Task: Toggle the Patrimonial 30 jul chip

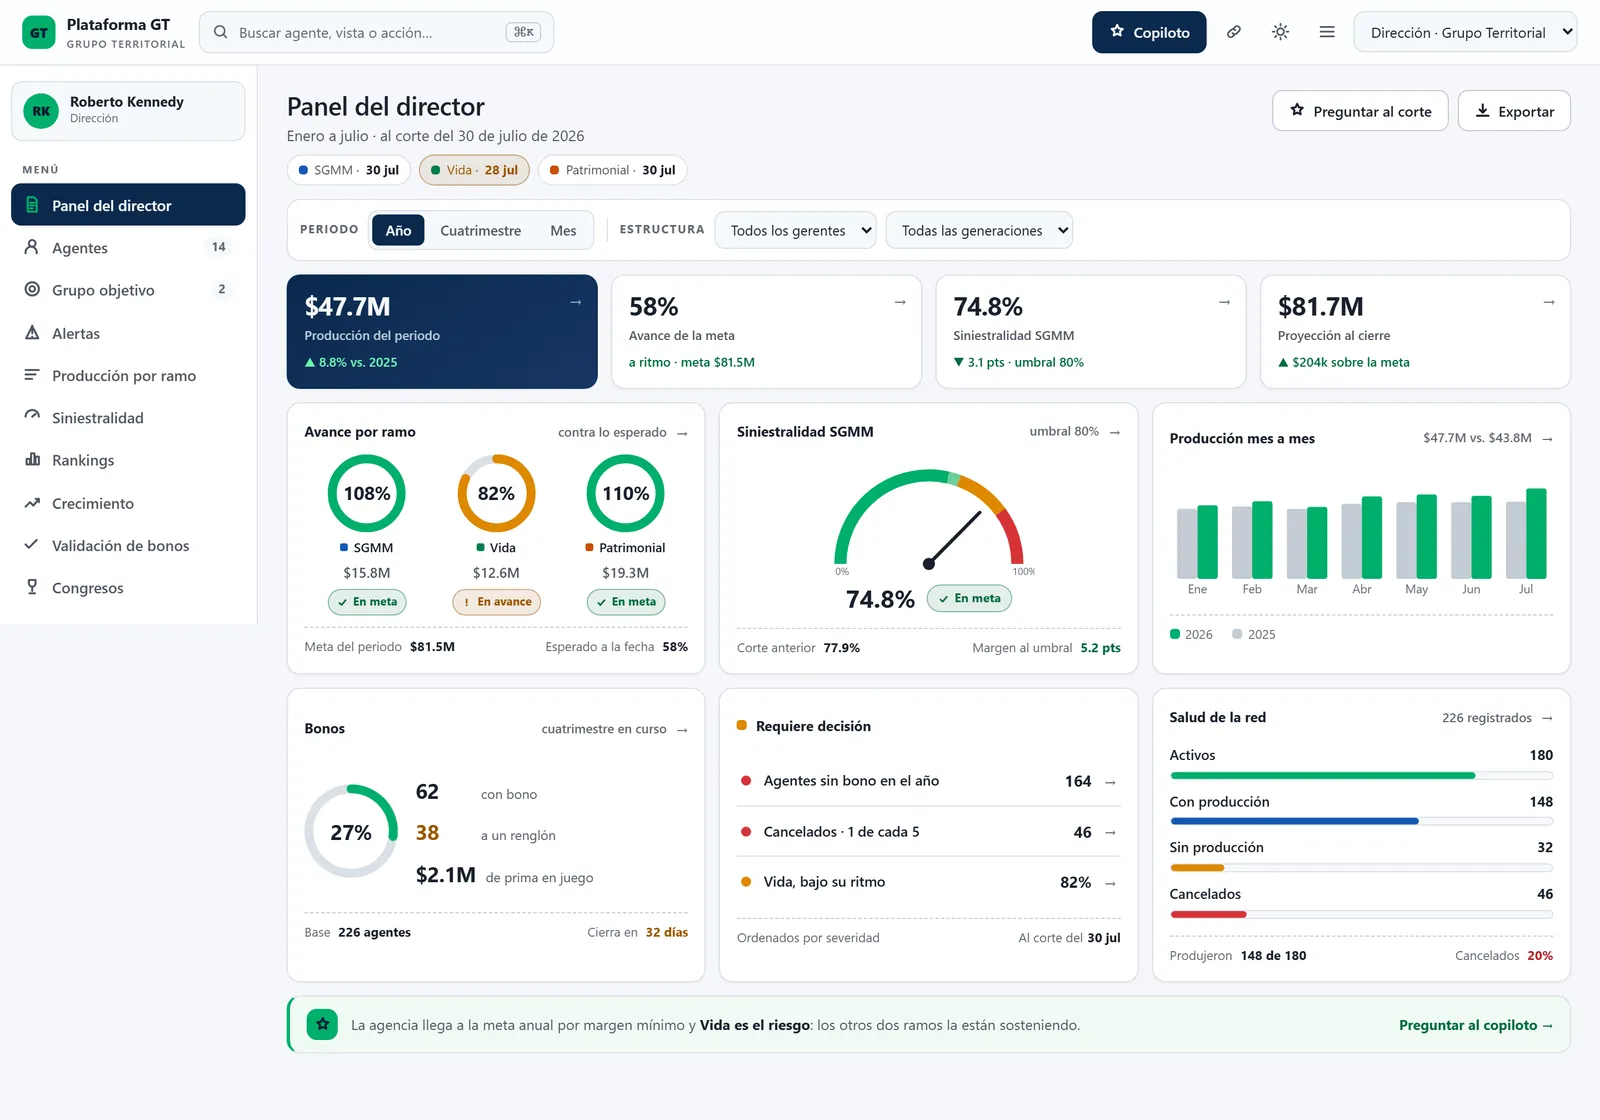Action: pos(612,170)
